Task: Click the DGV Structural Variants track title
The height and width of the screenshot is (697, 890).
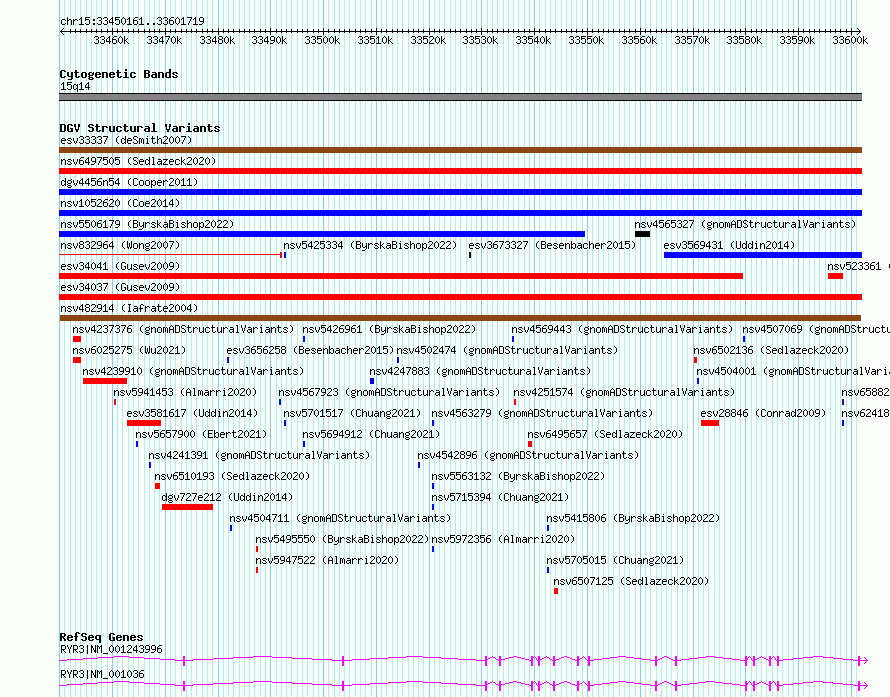Action: 140,128
